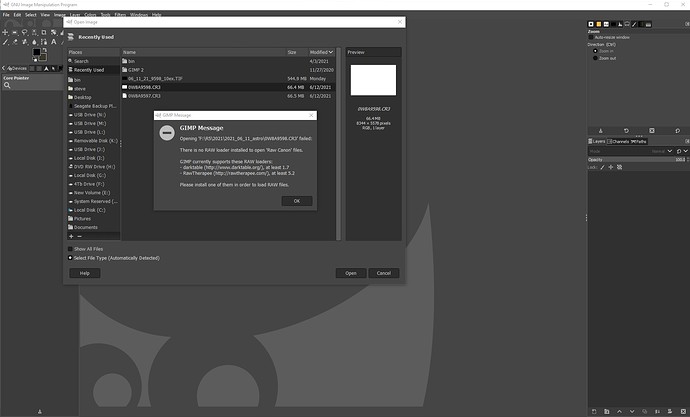Select the Move tool in the toolbox
The width and height of the screenshot is (690, 417).
coord(5,32)
